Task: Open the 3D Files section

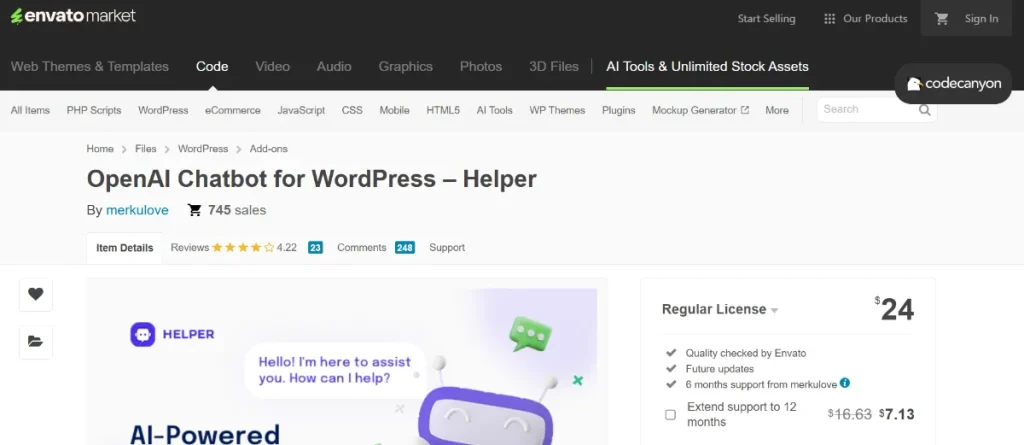Action: pyautogui.click(x=554, y=67)
